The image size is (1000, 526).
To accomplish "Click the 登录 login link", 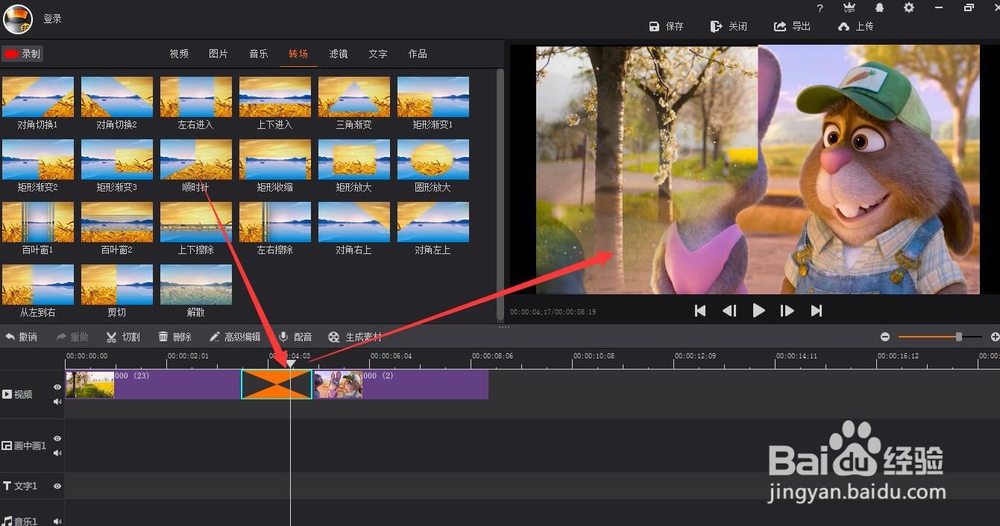I will (x=52, y=18).
